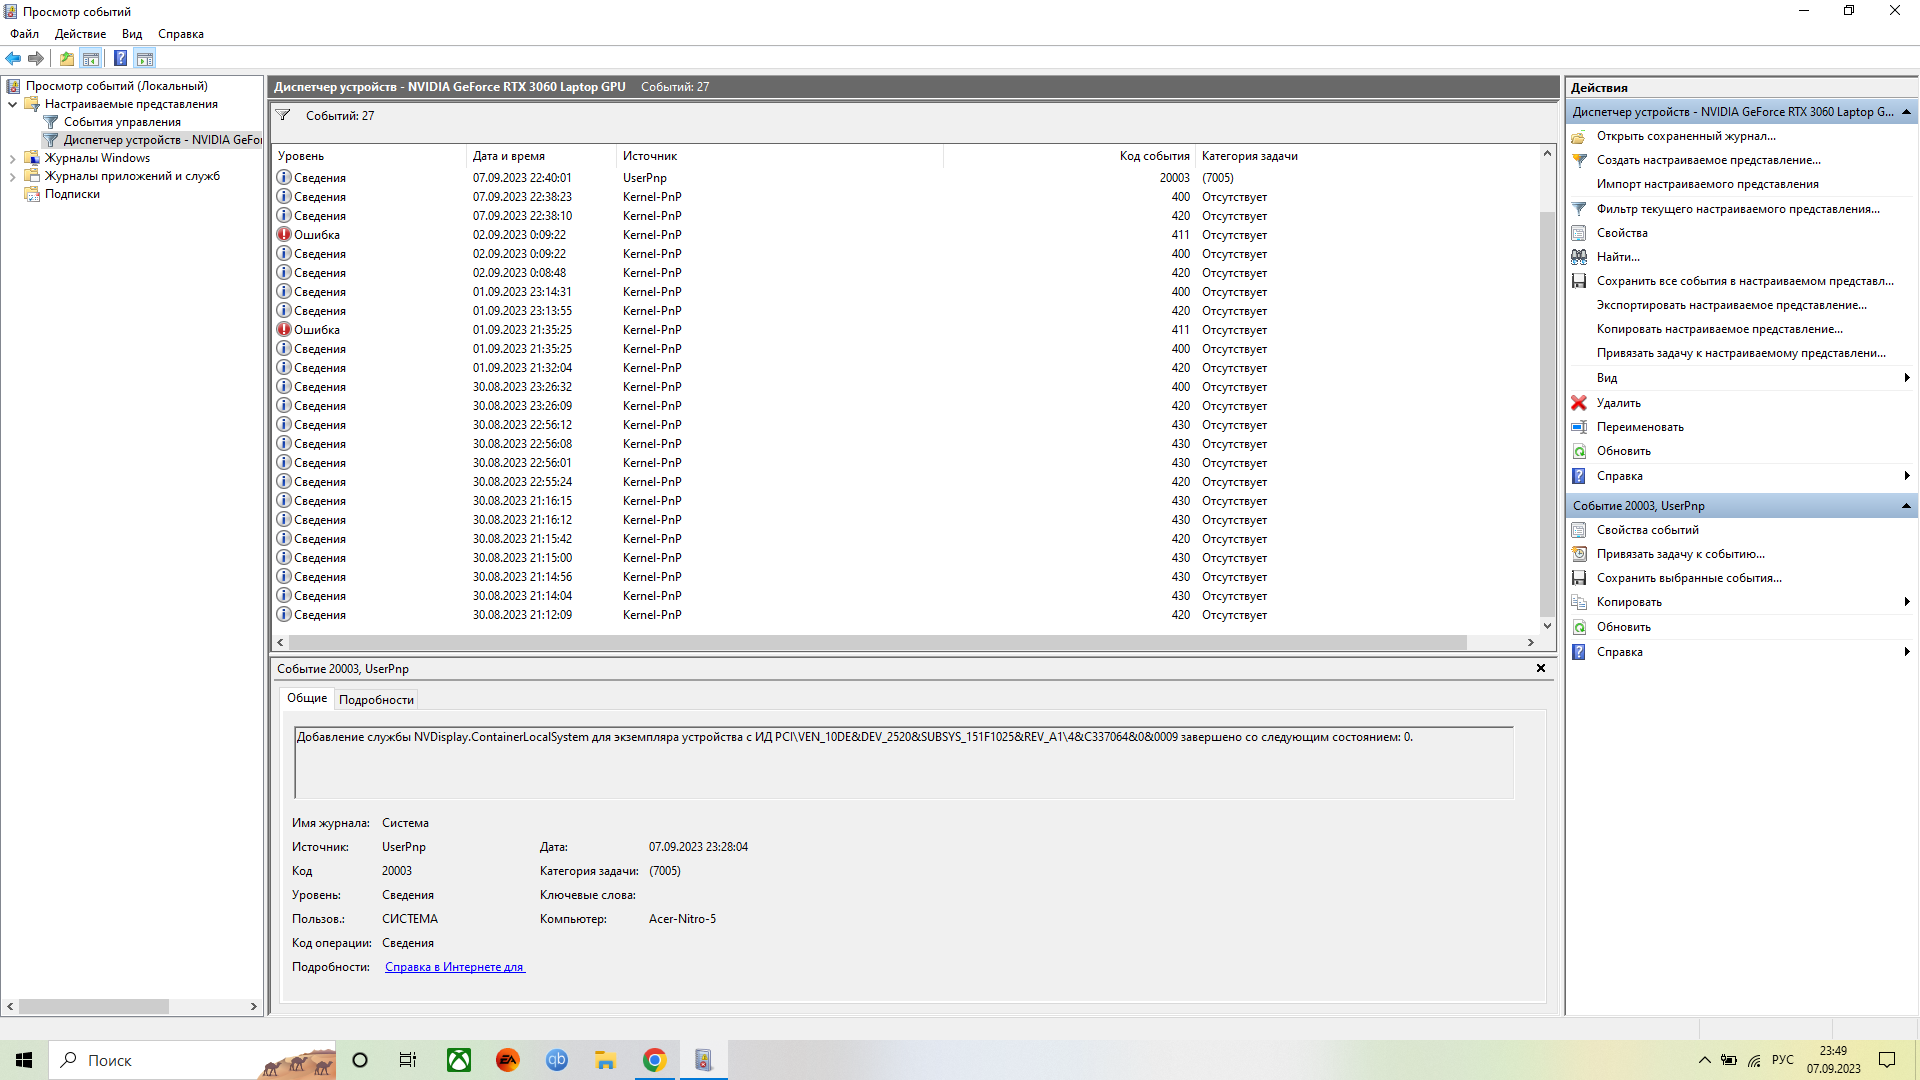1920x1080 pixels.
Task: Click the binoculars icon next to Найти
Action: point(1579,257)
